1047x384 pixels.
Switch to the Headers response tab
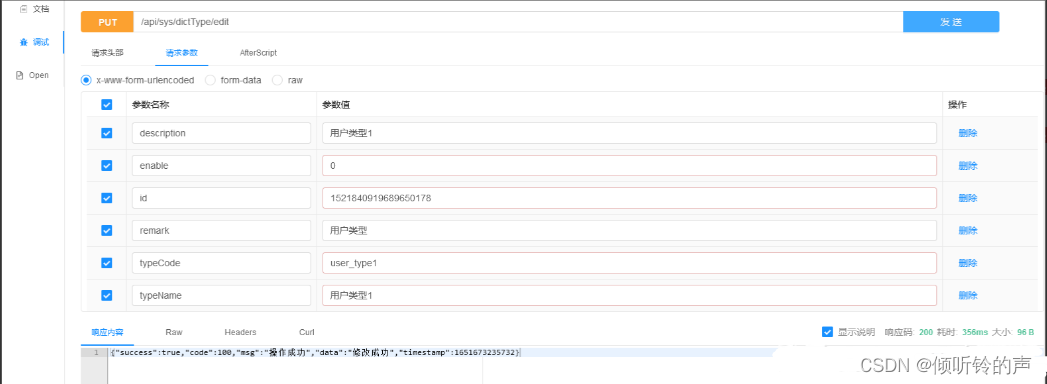(x=240, y=332)
